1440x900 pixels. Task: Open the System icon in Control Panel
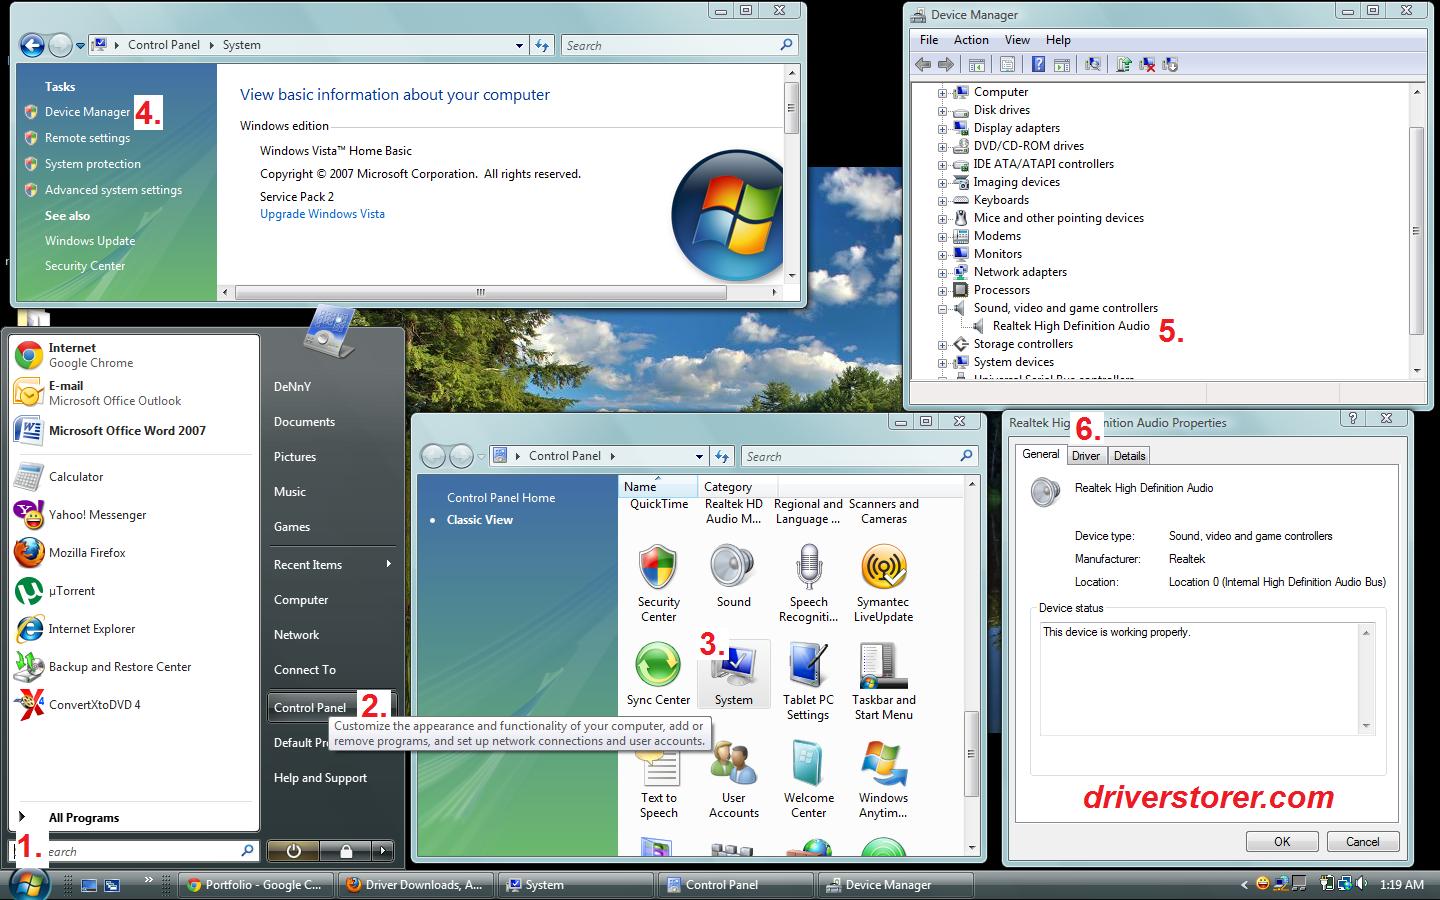[x=733, y=674]
